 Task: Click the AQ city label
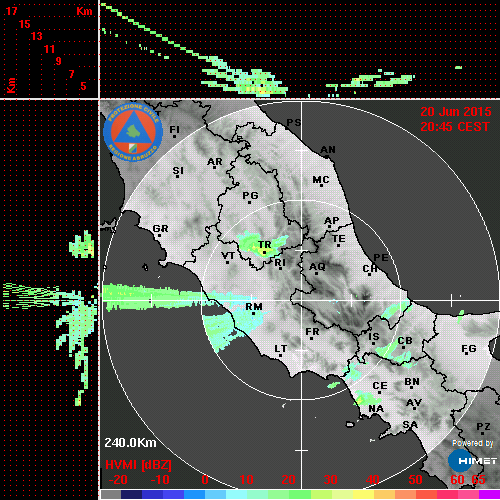pyautogui.click(x=317, y=267)
